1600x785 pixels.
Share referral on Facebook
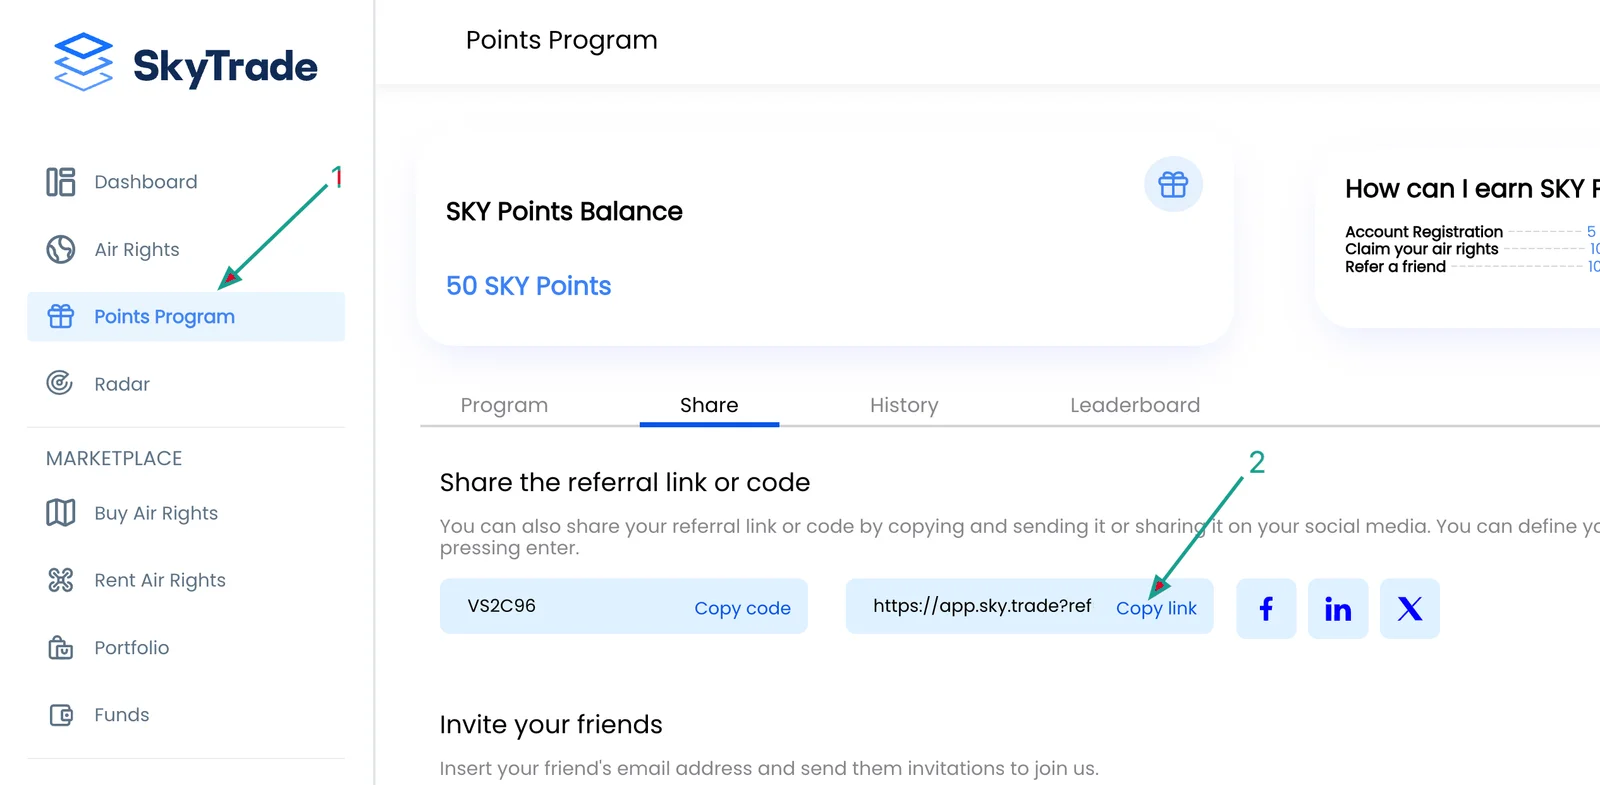tap(1266, 608)
